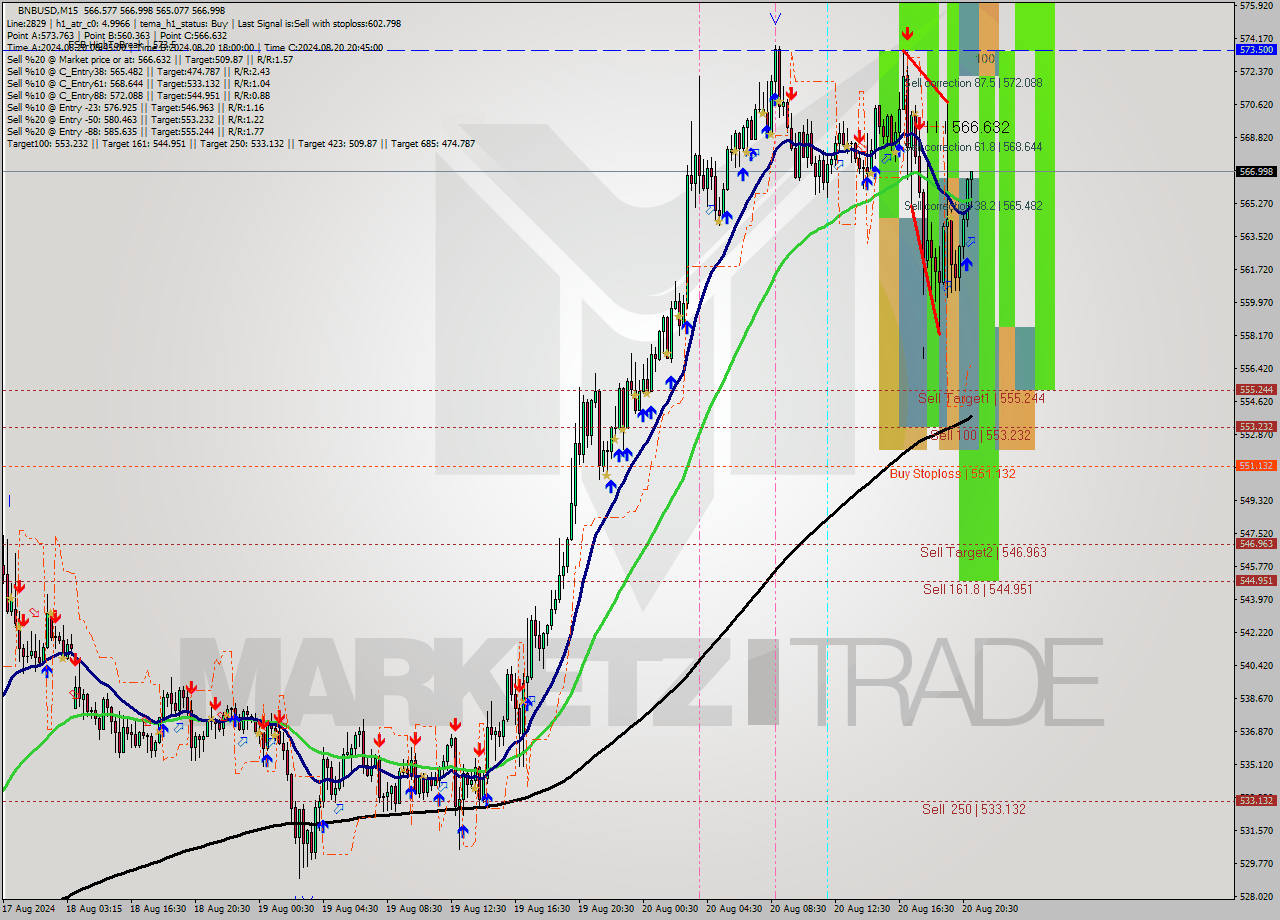This screenshot has width=1280, height=920.
Task: Click the 538.670 price axis value
Action: click(x=1256, y=699)
